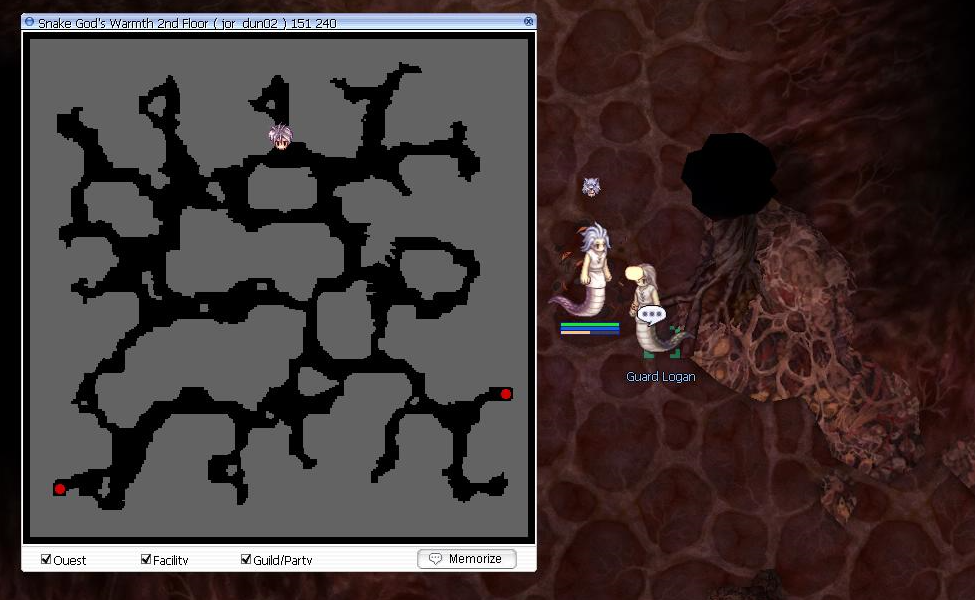Image resolution: width=975 pixels, height=600 pixels.
Task: Click the blue round icon in map title bar
Action: coord(29,22)
